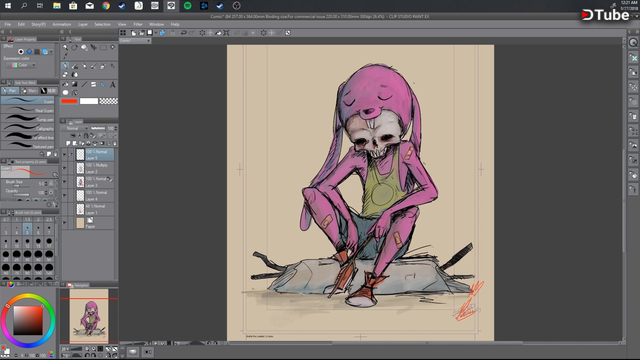The height and width of the screenshot is (360, 640).
Task: Collapse the Layer Property palette dock arrows
Action: tap(2, 32)
